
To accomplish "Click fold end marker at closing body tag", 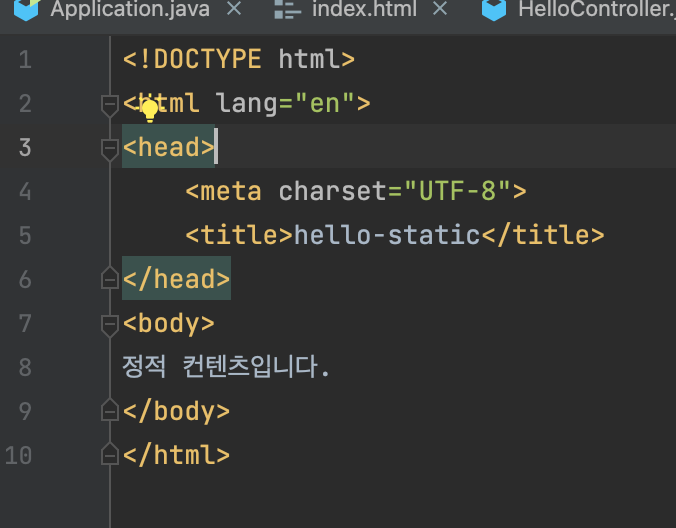I will [x=110, y=410].
